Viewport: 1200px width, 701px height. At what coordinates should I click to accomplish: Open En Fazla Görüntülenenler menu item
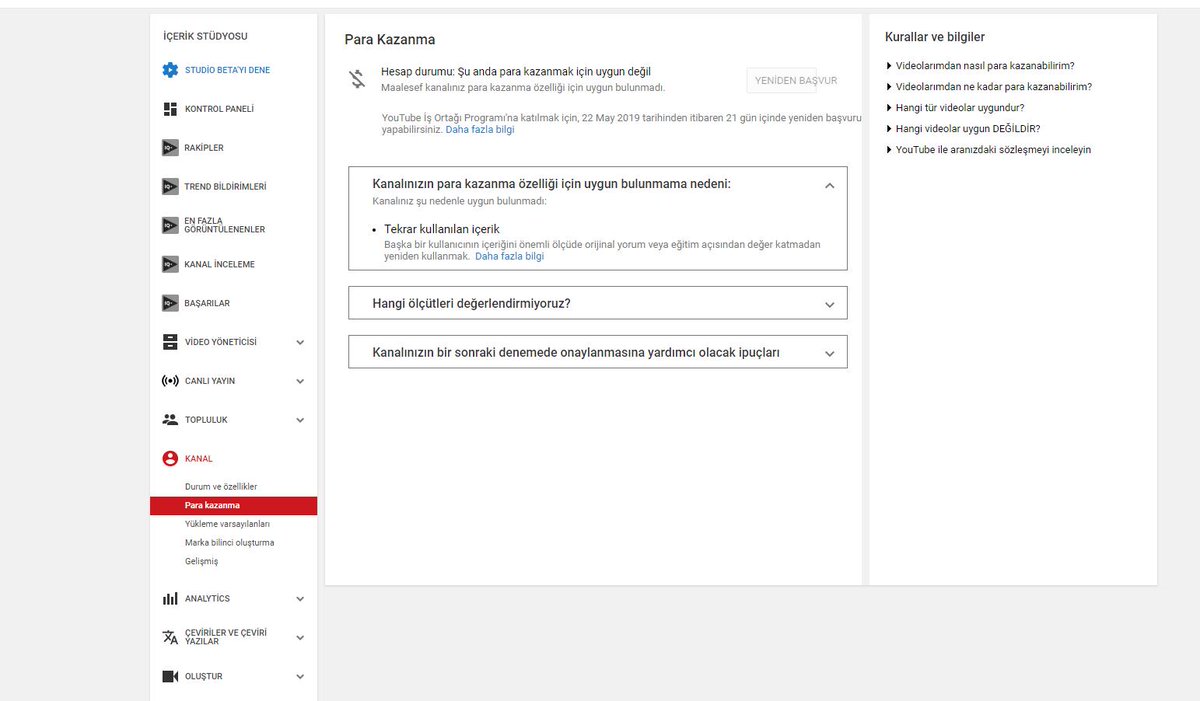click(x=225, y=225)
